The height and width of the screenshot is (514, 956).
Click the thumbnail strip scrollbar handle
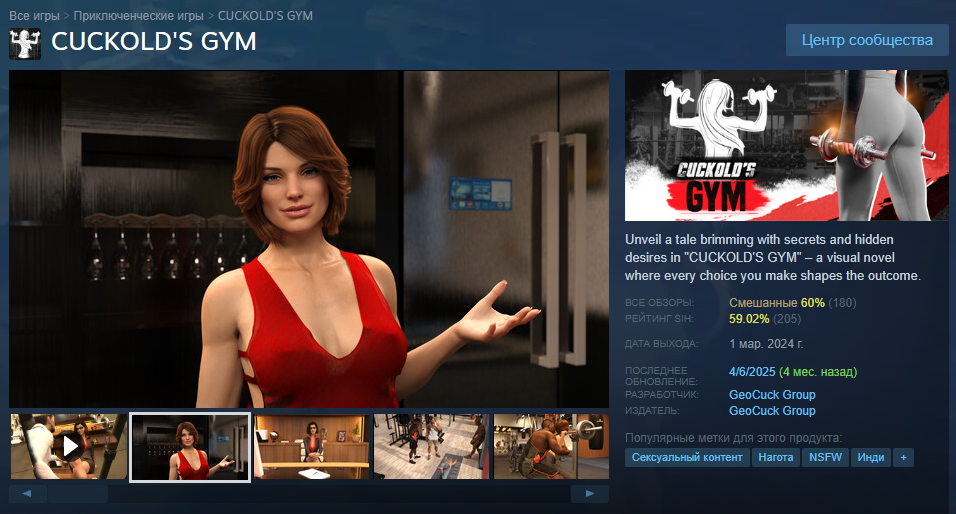tap(78, 494)
